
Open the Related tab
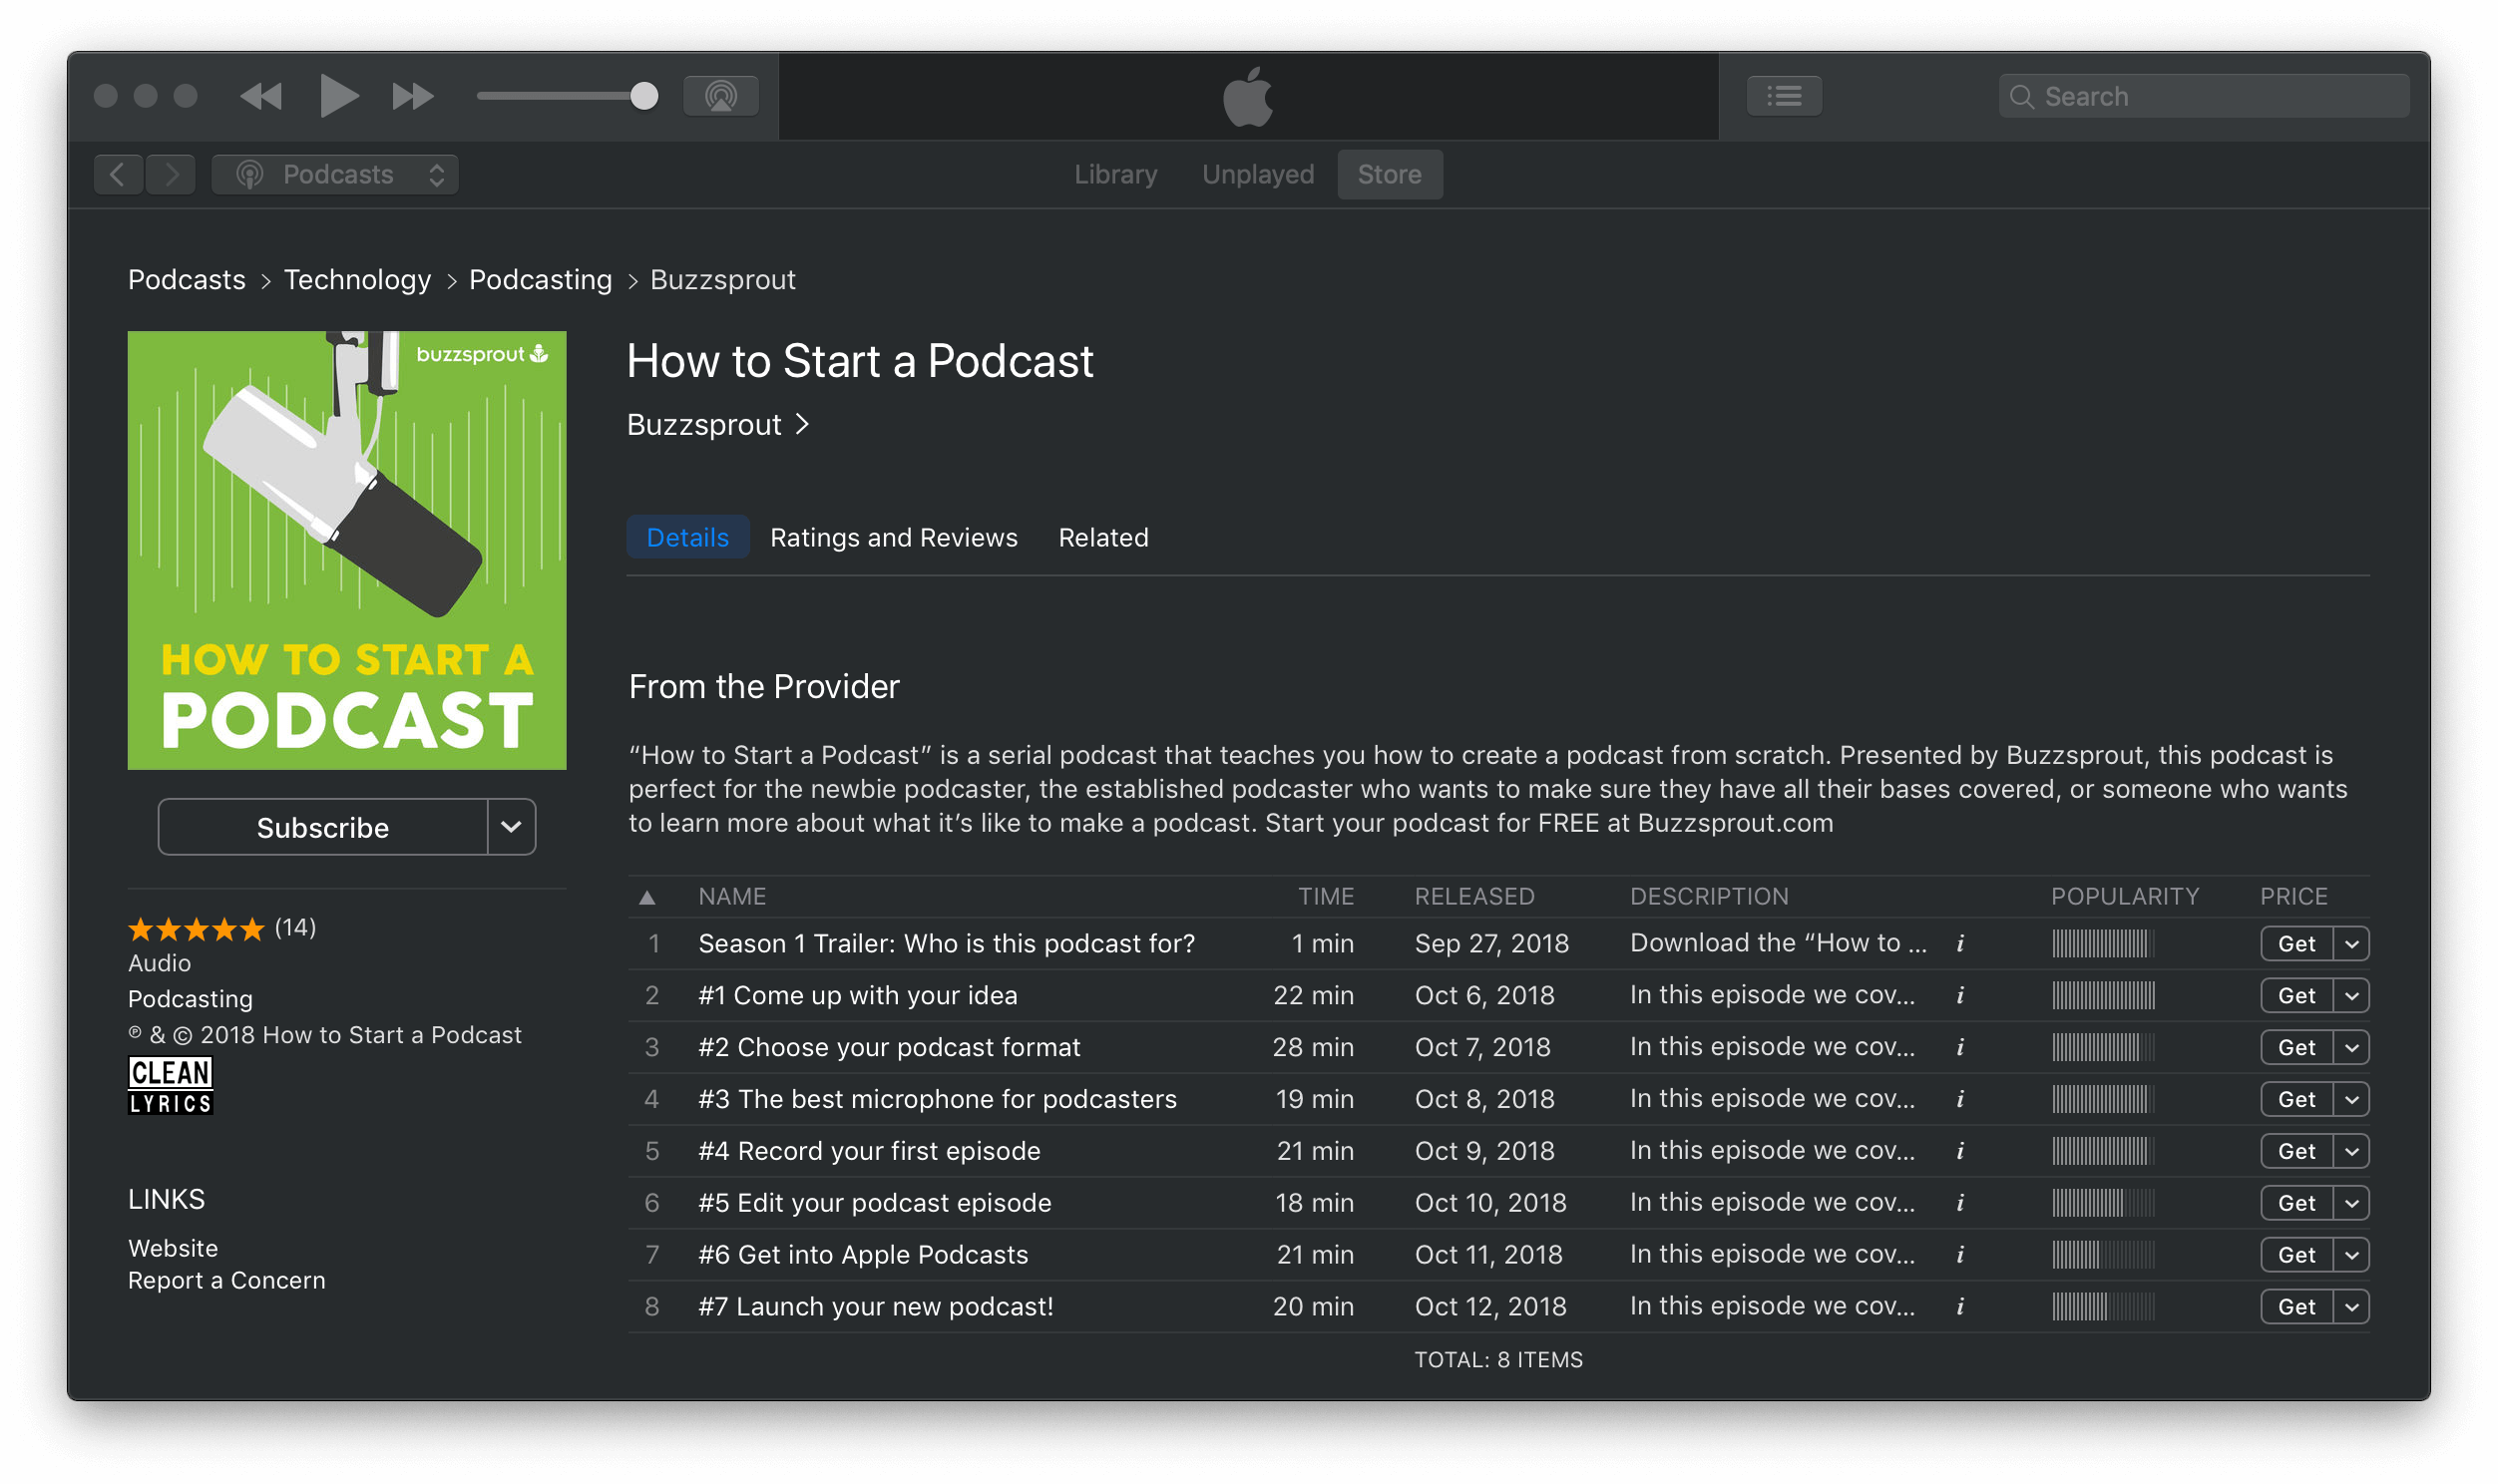pyautogui.click(x=1104, y=538)
